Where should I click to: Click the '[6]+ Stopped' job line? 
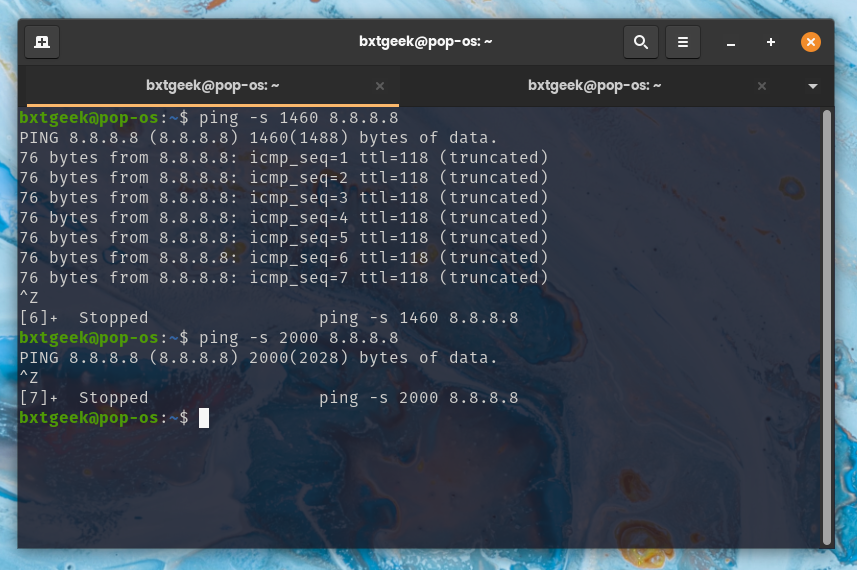268,318
